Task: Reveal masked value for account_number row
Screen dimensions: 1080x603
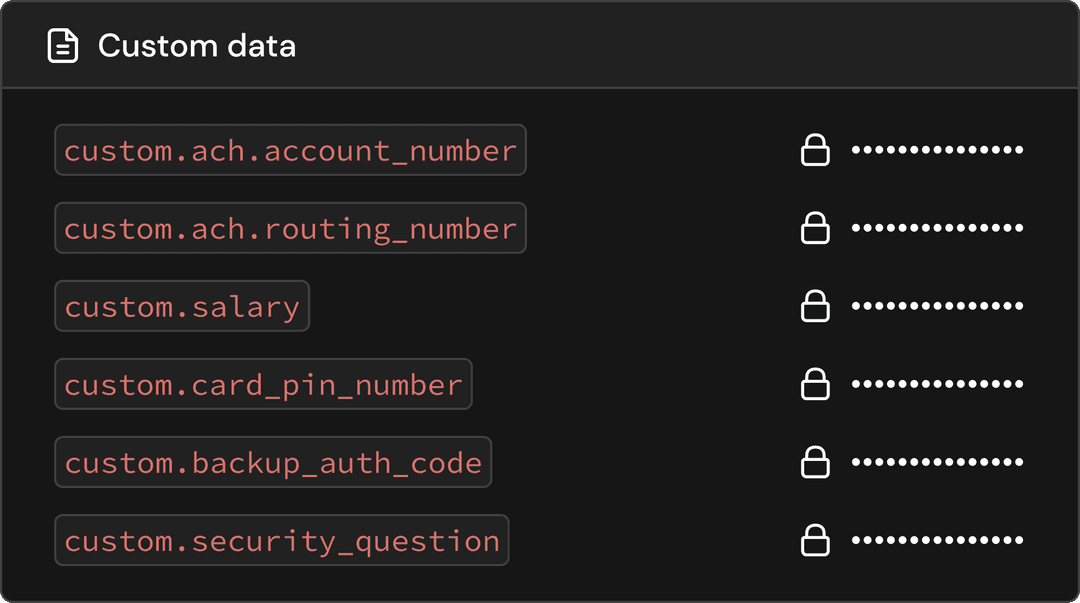Action: coord(937,150)
